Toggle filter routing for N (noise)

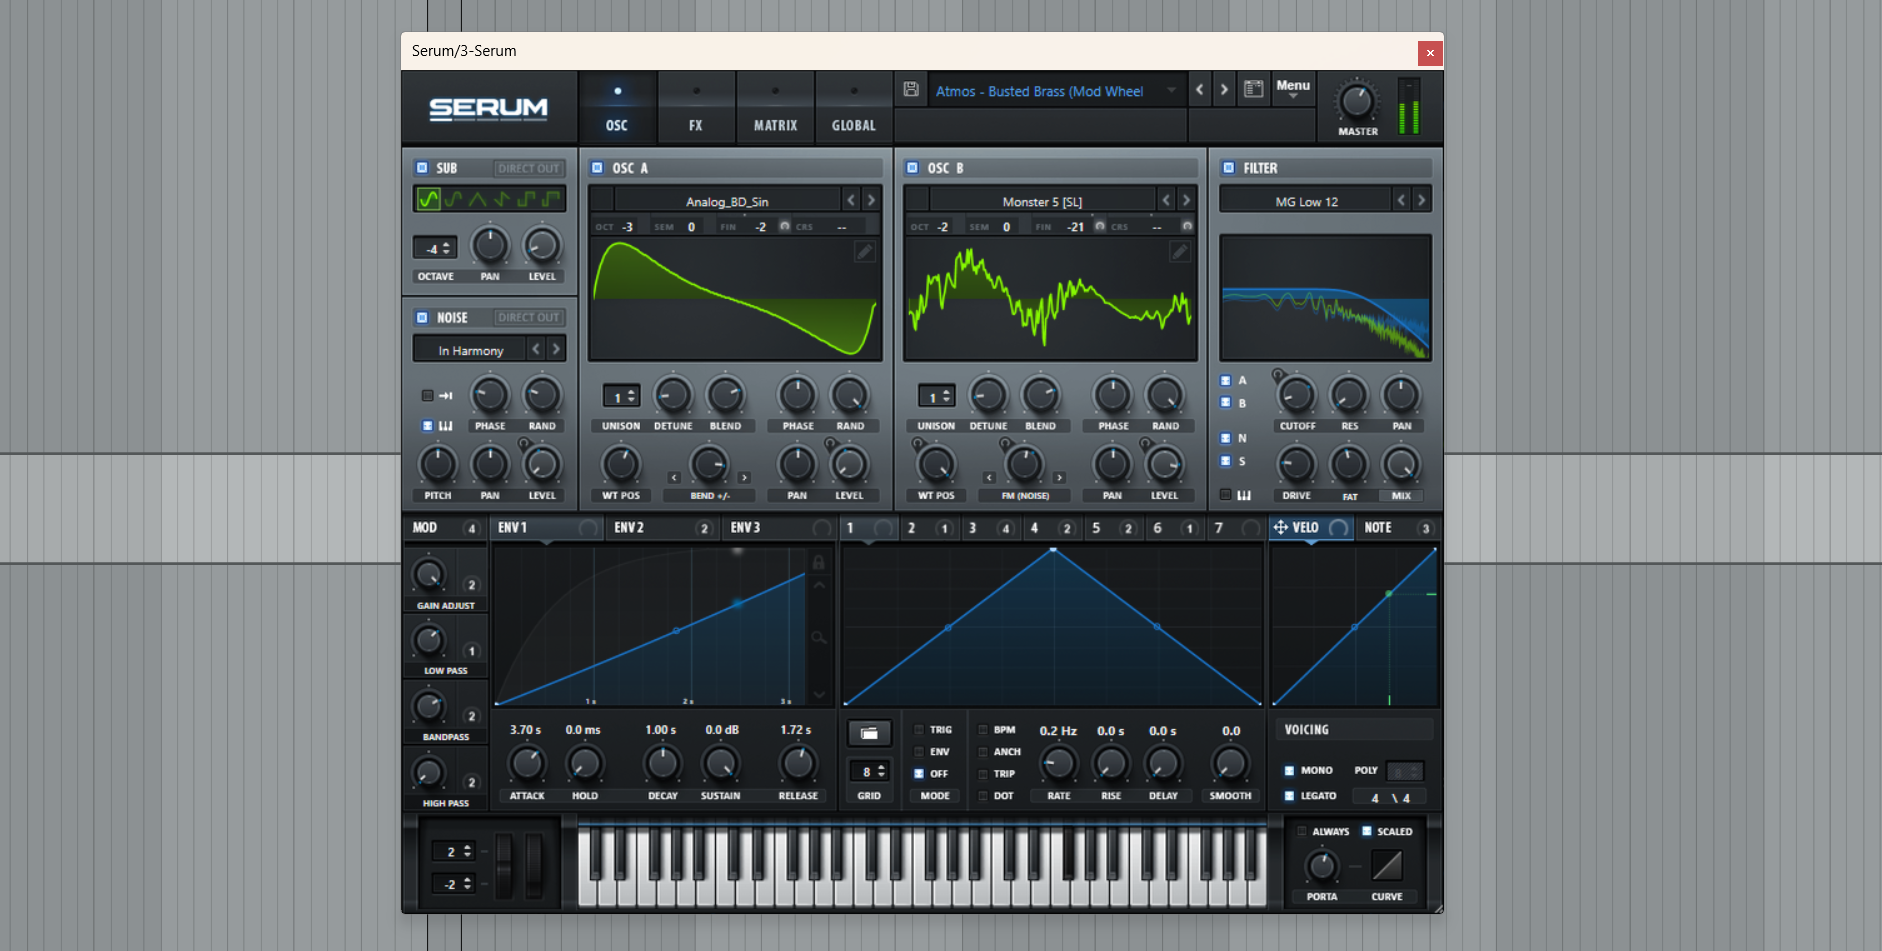(x=1225, y=438)
